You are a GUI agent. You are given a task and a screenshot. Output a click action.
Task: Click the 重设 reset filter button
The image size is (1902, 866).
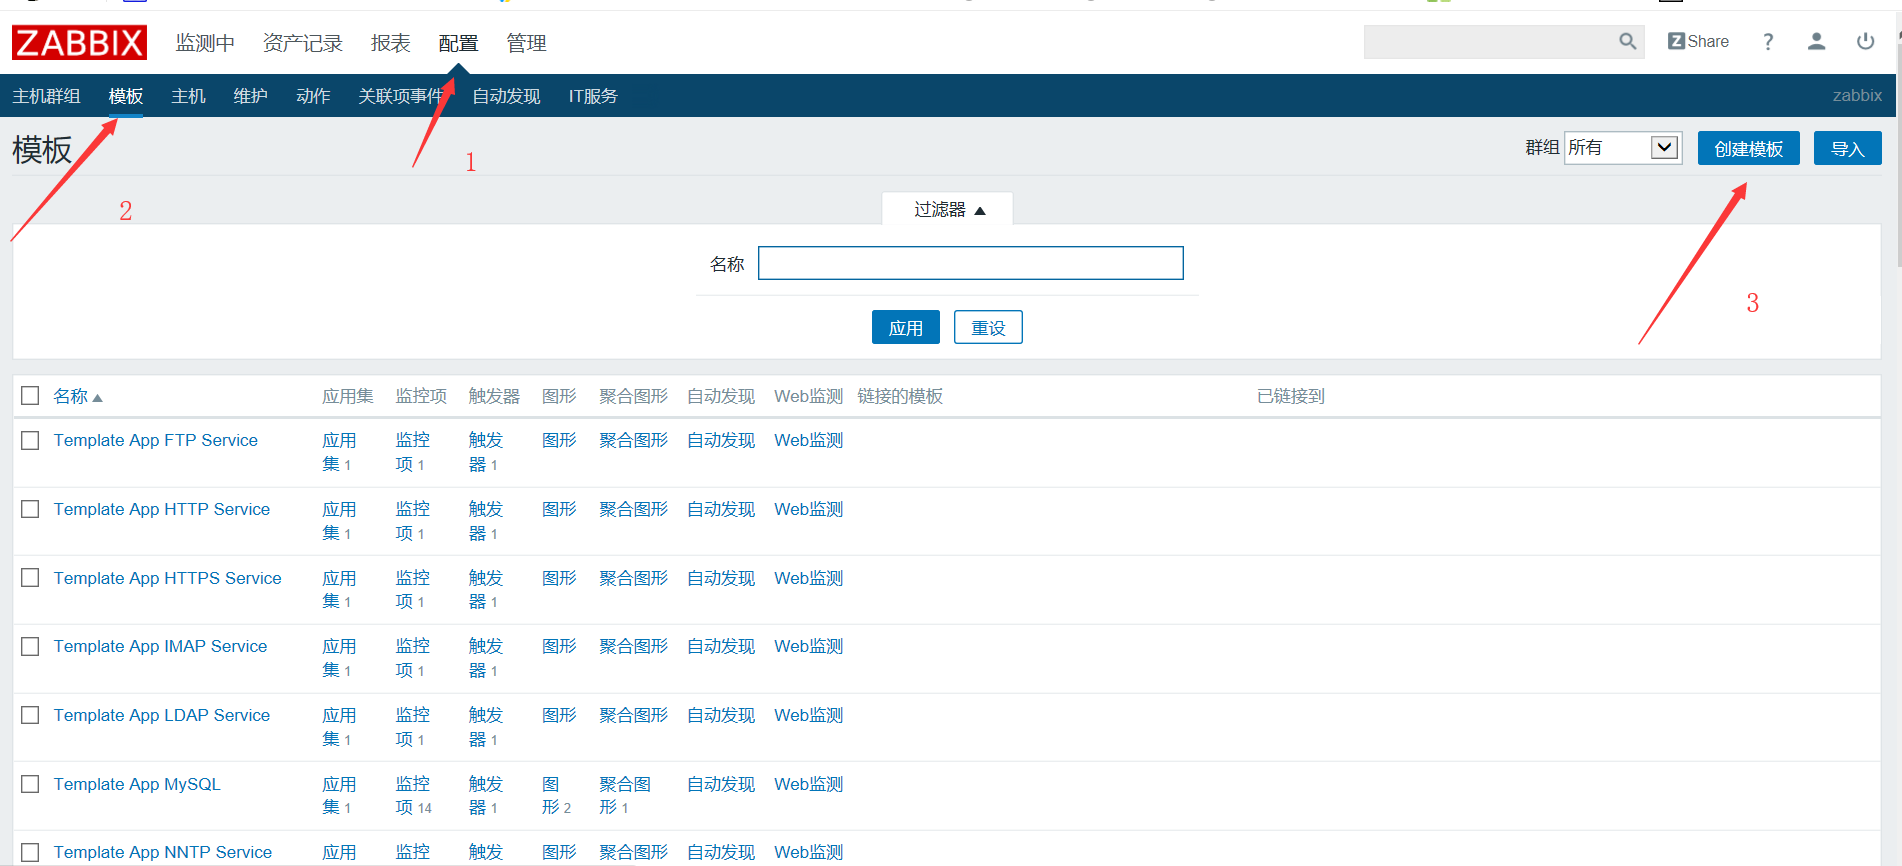[x=988, y=327]
